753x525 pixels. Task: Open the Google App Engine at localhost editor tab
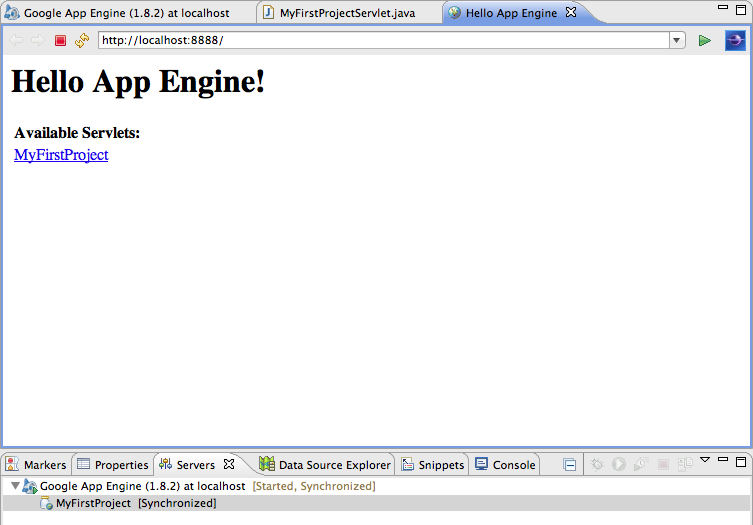pos(125,13)
